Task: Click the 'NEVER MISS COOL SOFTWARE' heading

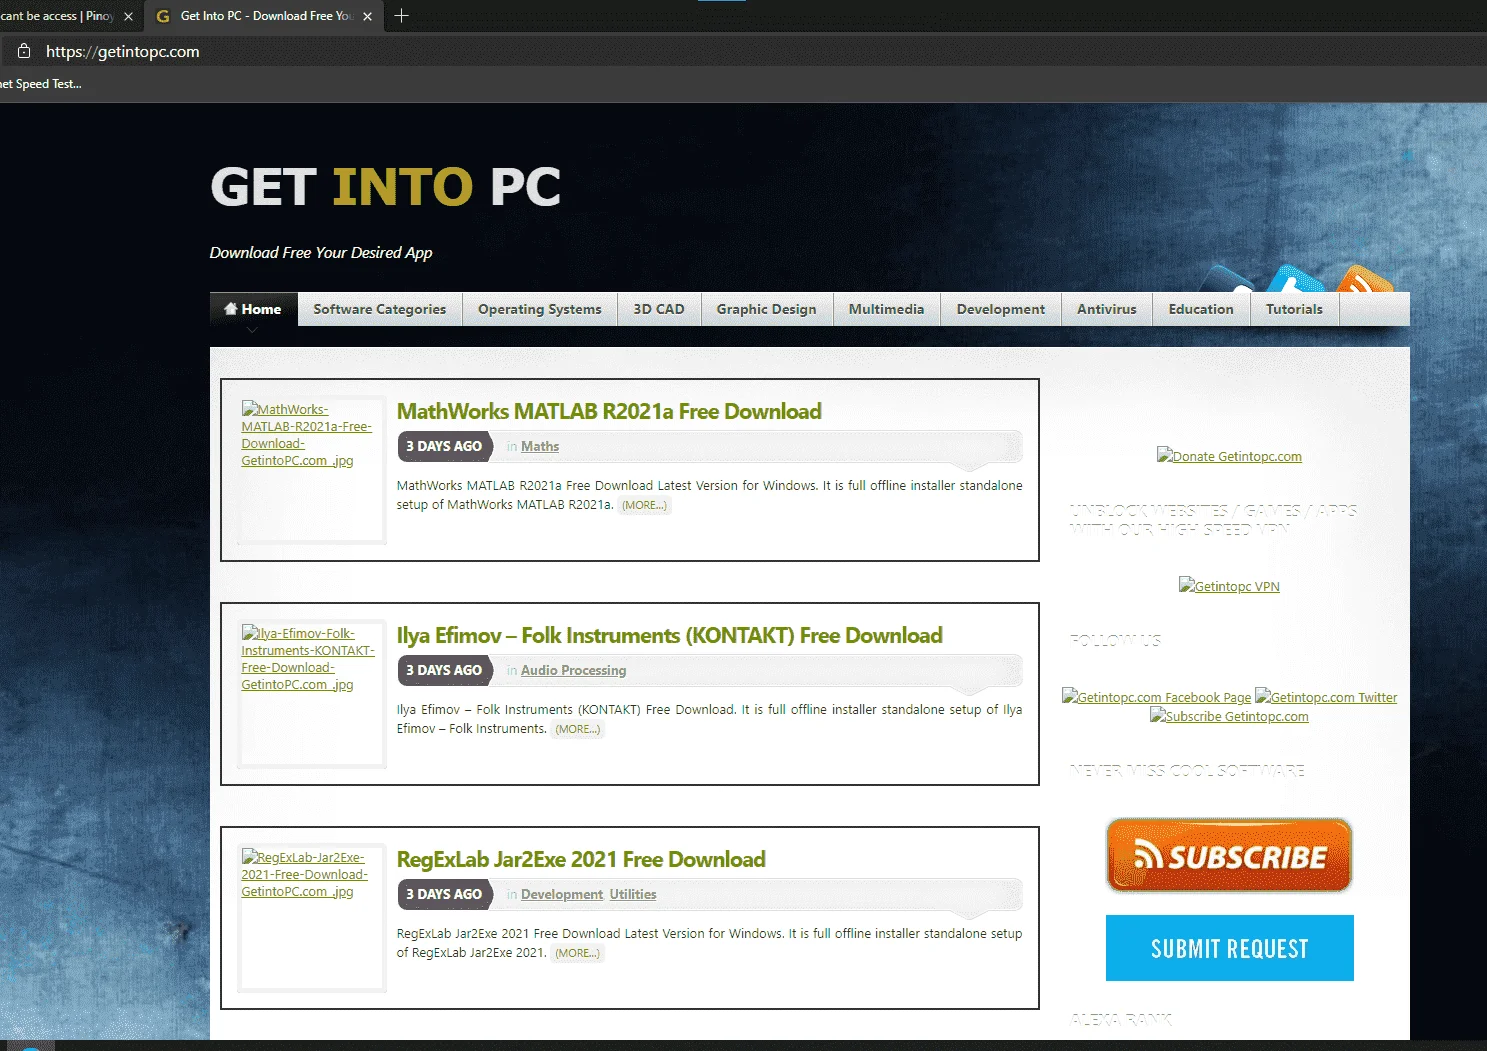Action: (1187, 771)
